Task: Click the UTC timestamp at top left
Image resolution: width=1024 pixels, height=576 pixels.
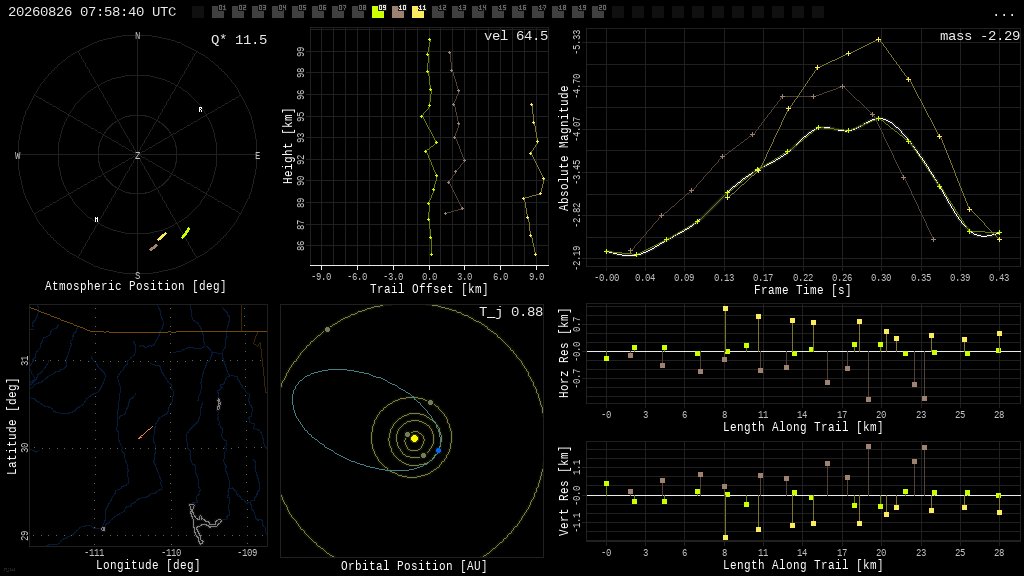Action: click(92, 12)
